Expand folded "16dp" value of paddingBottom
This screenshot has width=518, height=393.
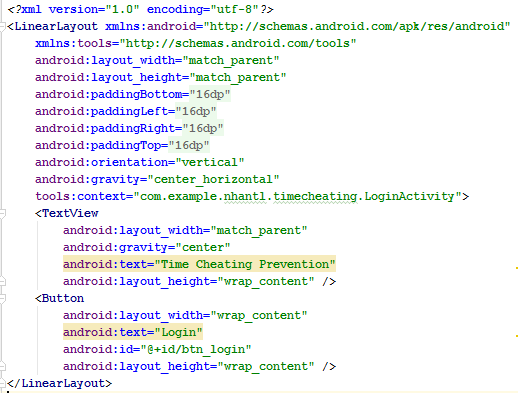(x=210, y=94)
